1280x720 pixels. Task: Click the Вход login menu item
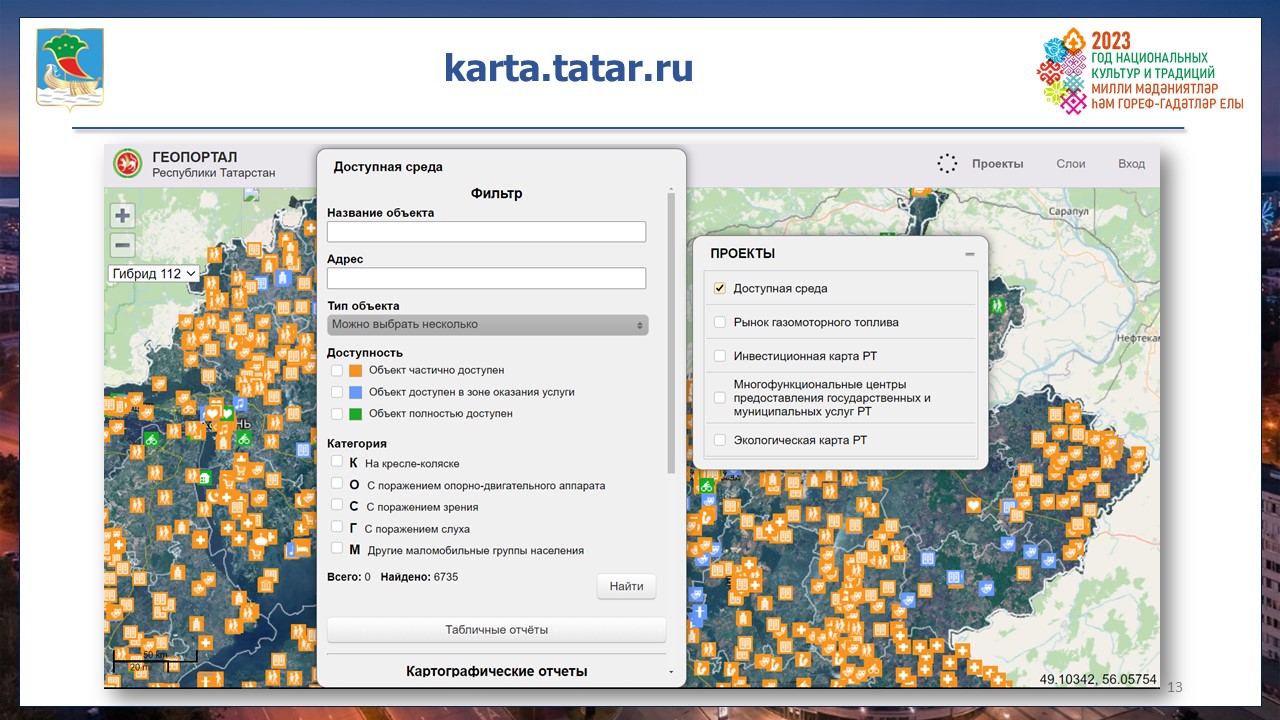click(x=1131, y=164)
